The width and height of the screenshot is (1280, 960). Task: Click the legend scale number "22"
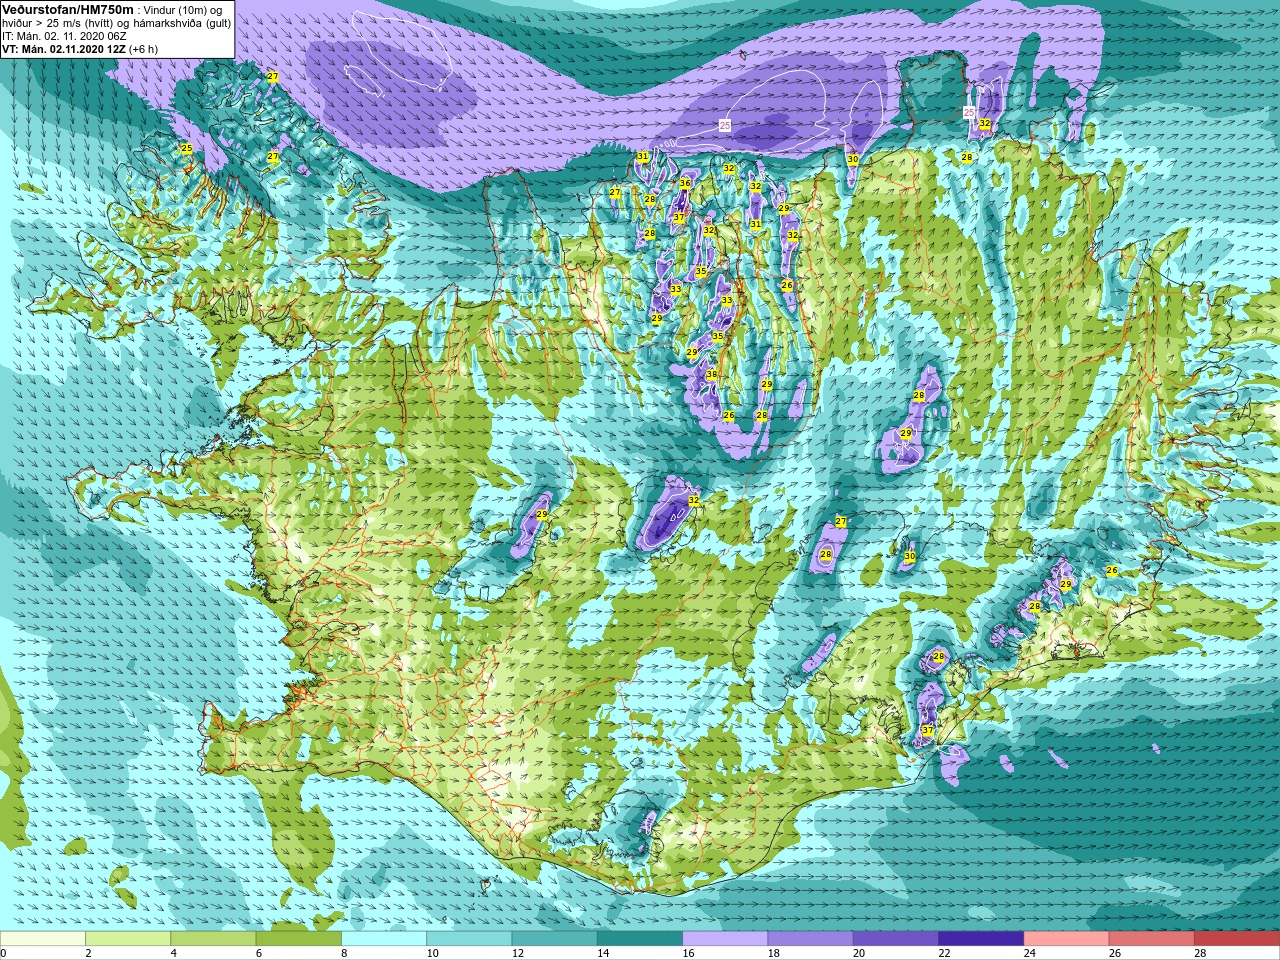945,953
